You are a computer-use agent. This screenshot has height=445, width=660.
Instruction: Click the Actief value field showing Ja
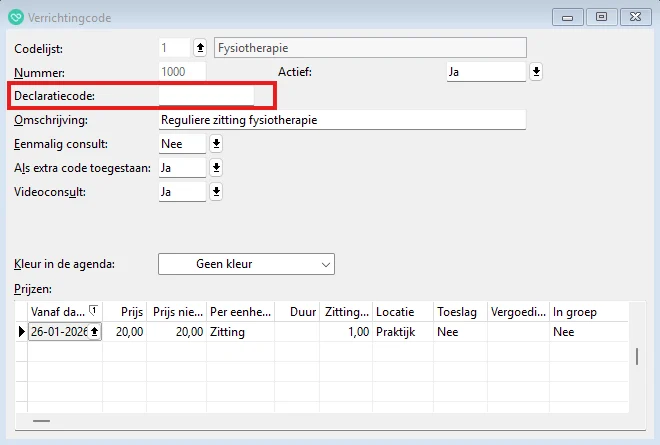484,72
